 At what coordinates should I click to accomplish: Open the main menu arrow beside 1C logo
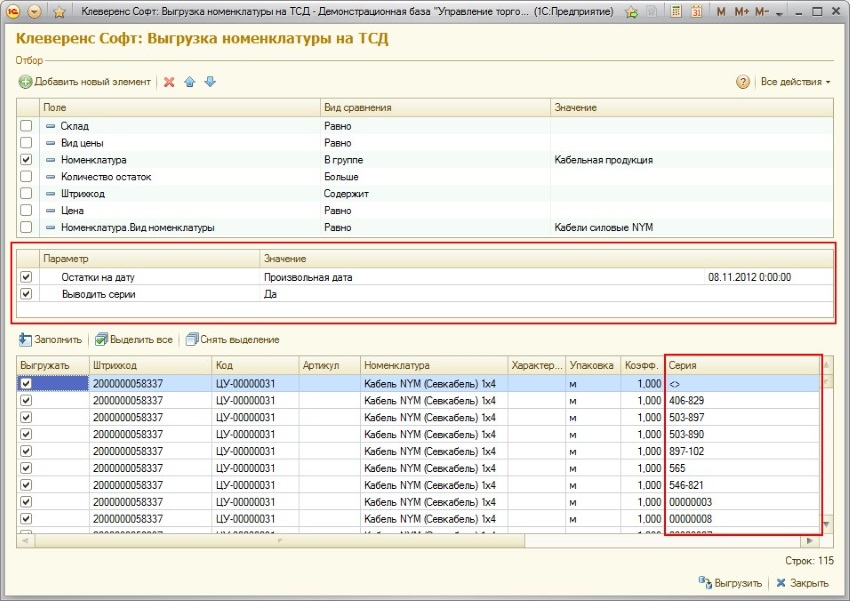click(34, 11)
